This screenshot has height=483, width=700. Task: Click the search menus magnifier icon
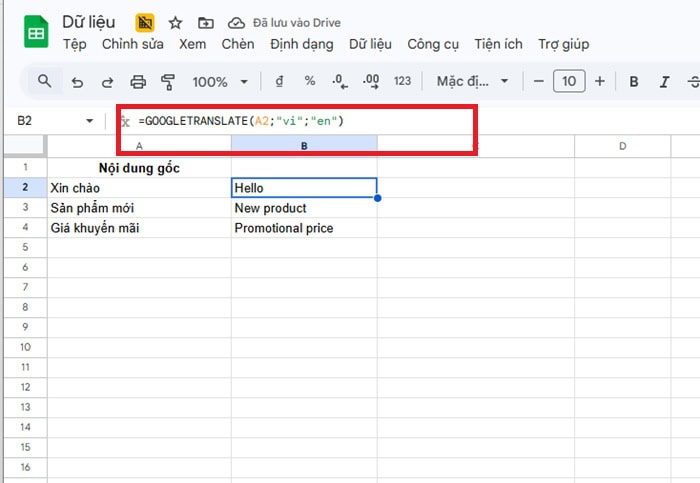[x=44, y=82]
